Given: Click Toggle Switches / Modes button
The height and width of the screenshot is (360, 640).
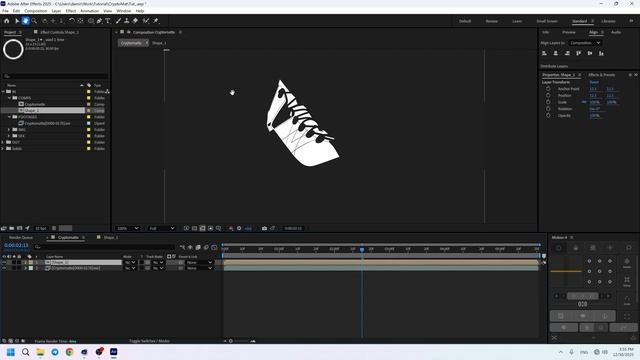Looking at the screenshot, I should [149, 341].
